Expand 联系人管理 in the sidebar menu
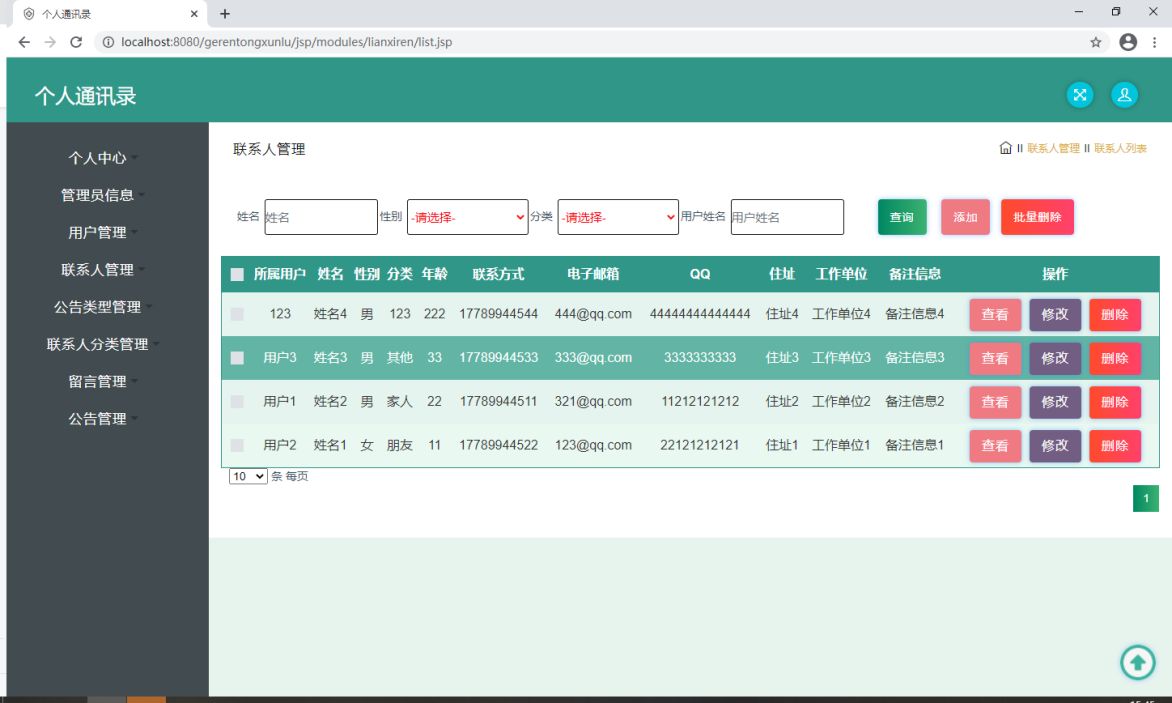Screen dimensions: 1172x703 pos(97,270)
